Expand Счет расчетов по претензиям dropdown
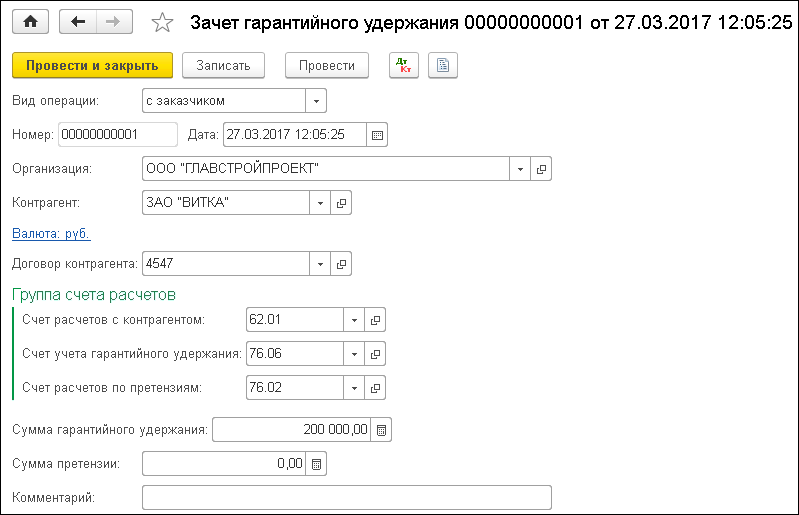The image size is (799, 515). [x=354, y=388]
